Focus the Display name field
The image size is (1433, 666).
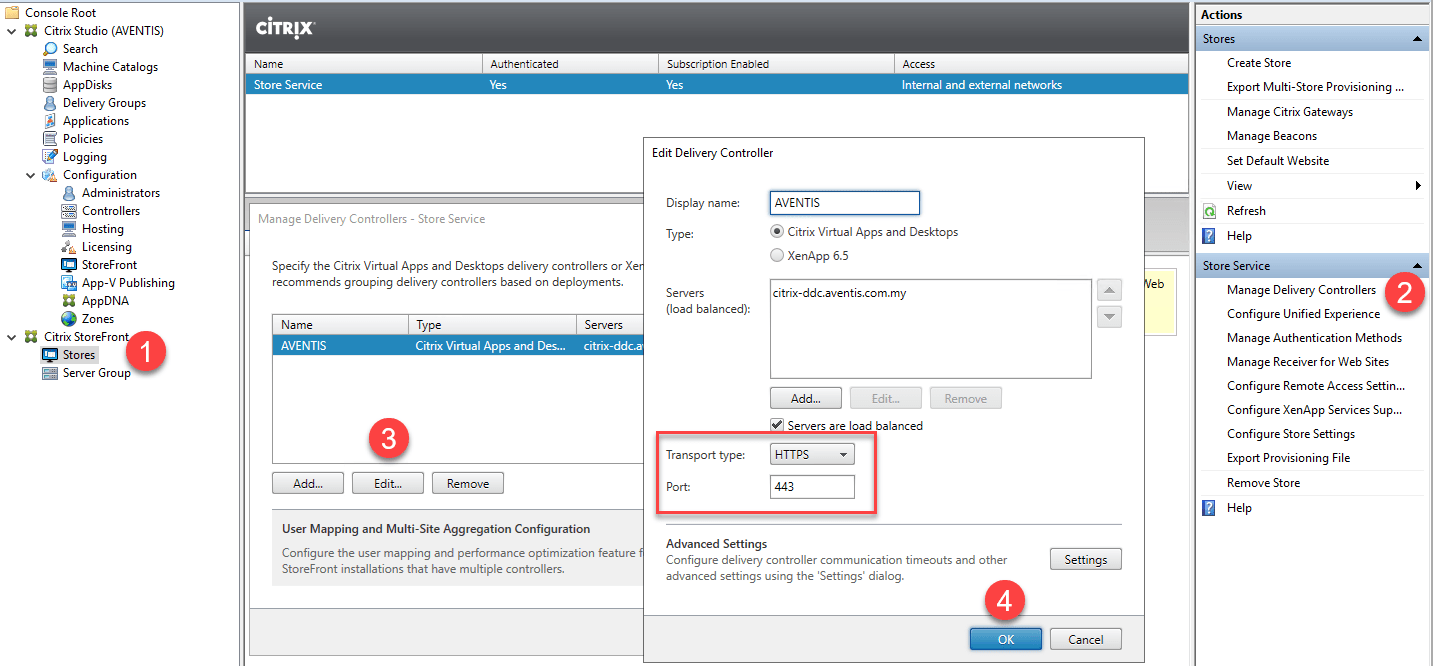(x=844, y=202)
